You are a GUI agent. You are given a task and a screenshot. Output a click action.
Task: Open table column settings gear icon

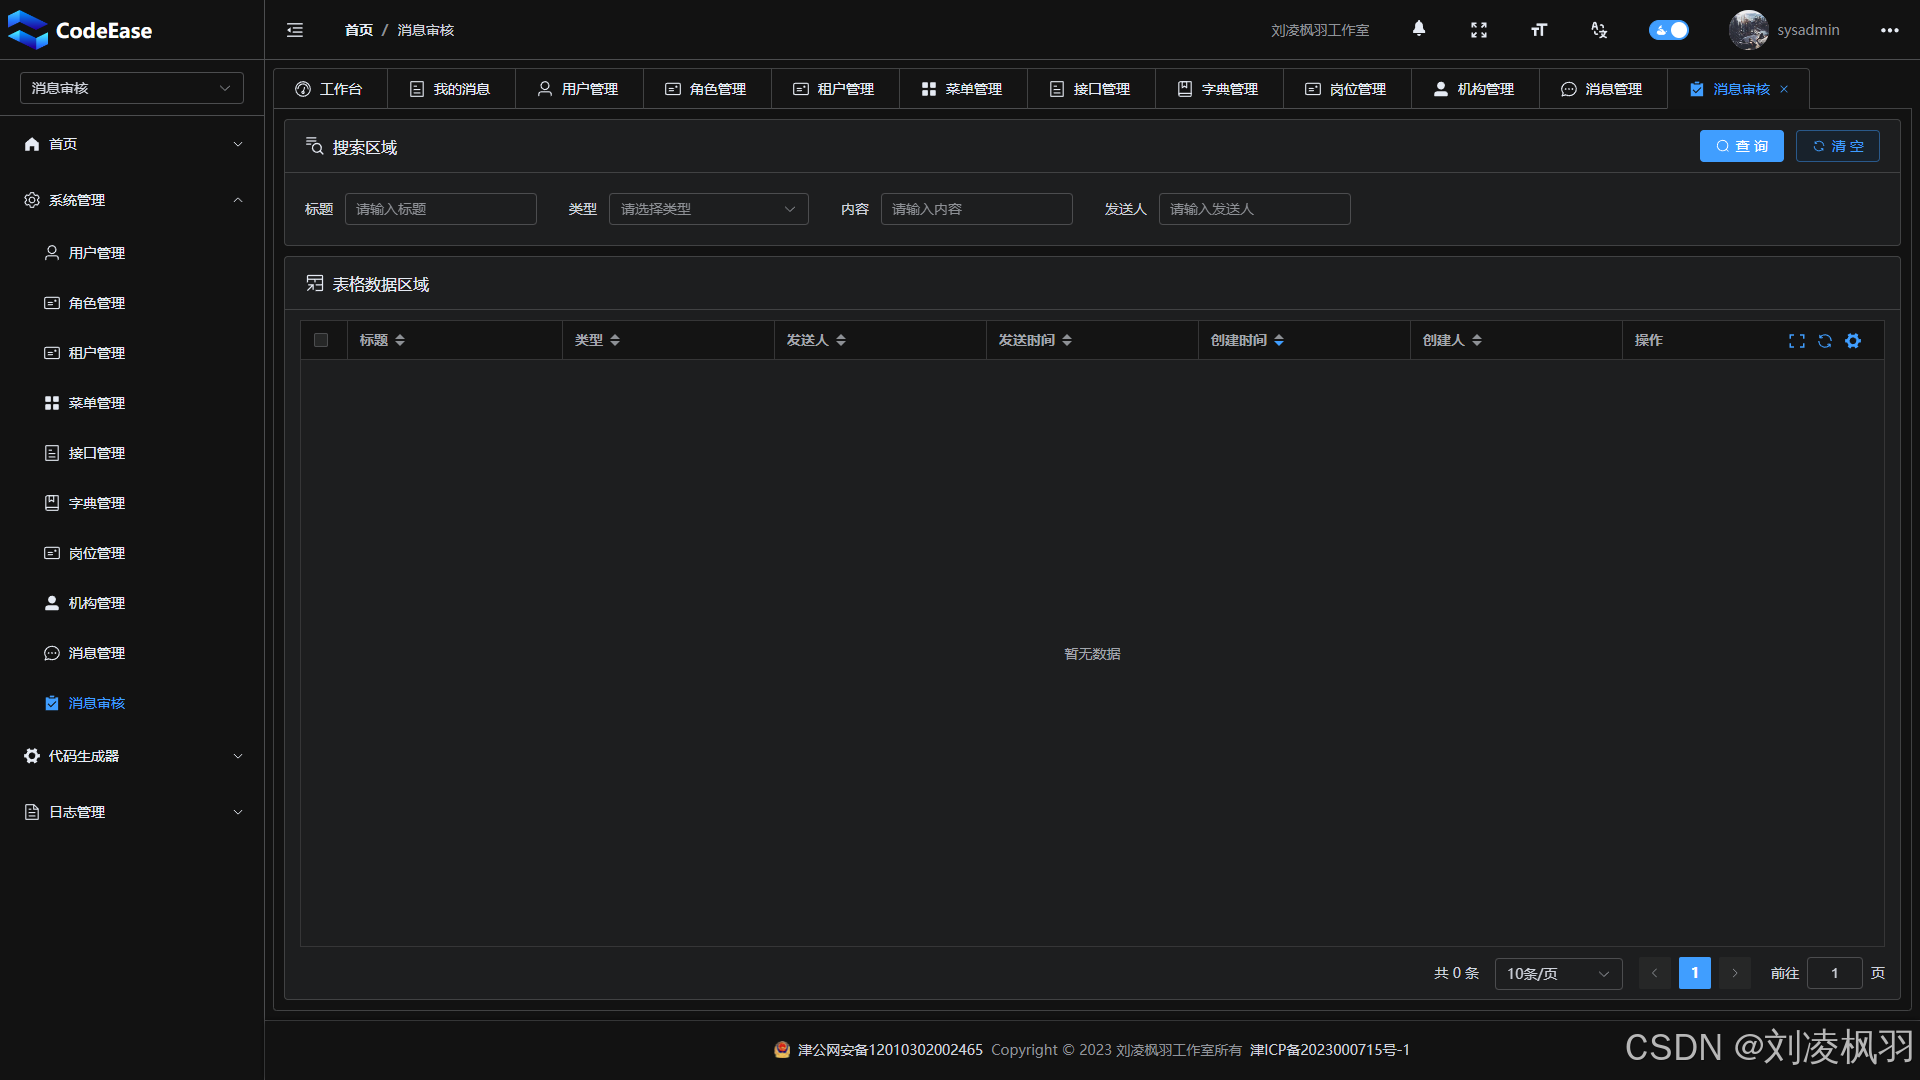click(x=1853, y=341)
